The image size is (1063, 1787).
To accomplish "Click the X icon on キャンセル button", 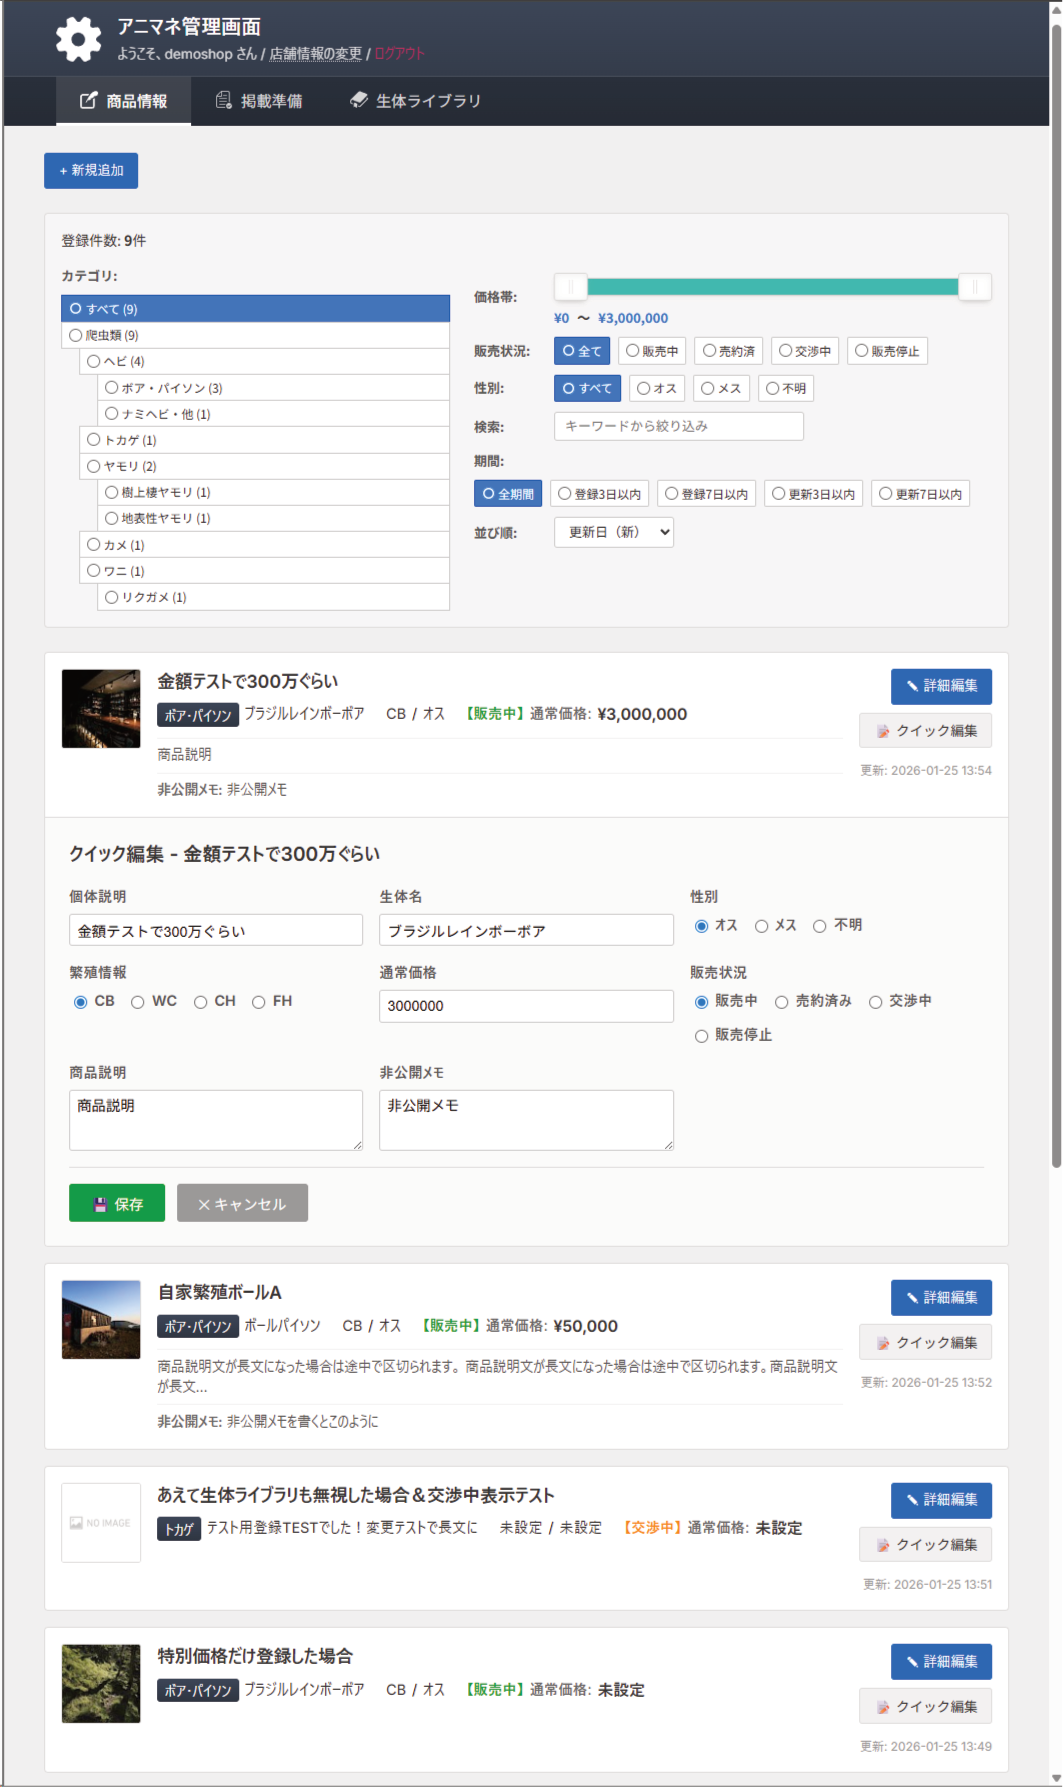I will point(204,1205).
